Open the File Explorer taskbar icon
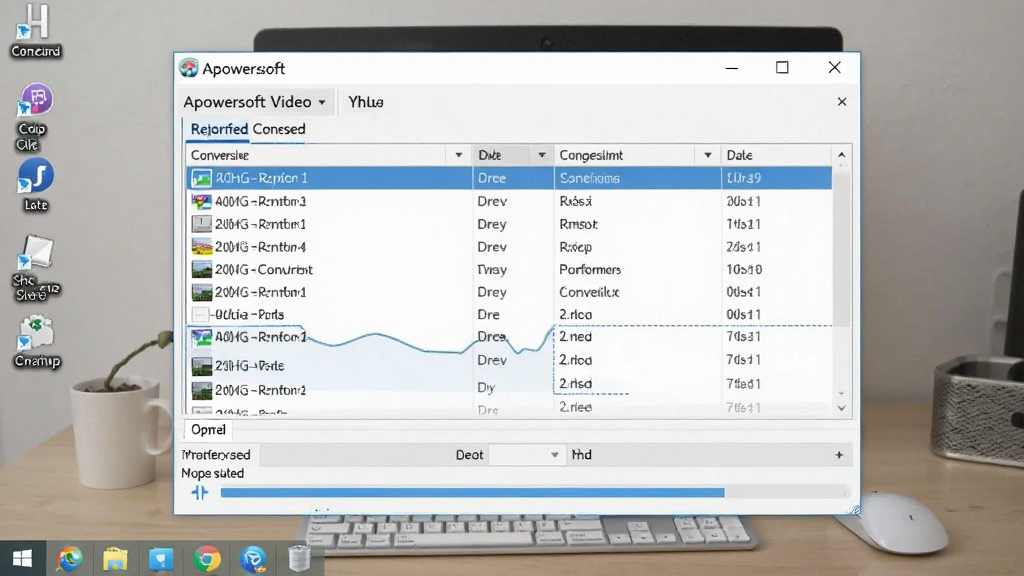The image size is (1024, 576). pyautogui.click(x=115, y=559)
